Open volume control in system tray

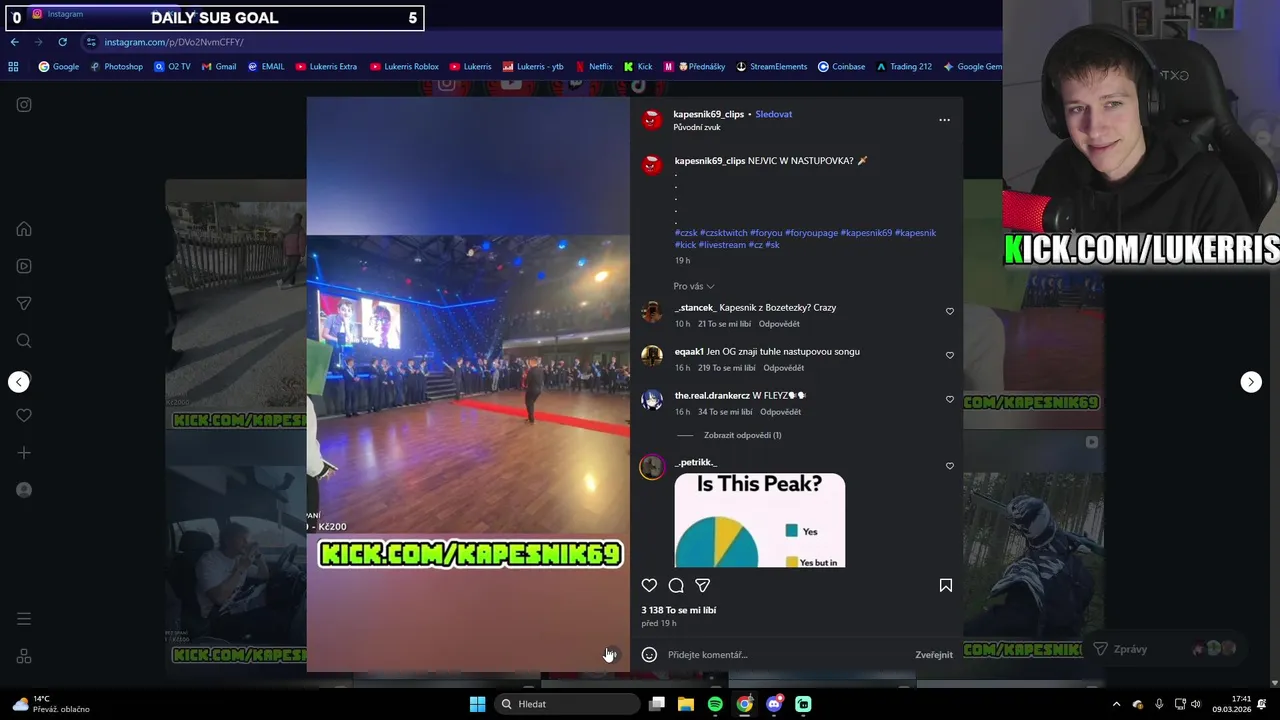pyautogui.click(x=1196, y=704)
